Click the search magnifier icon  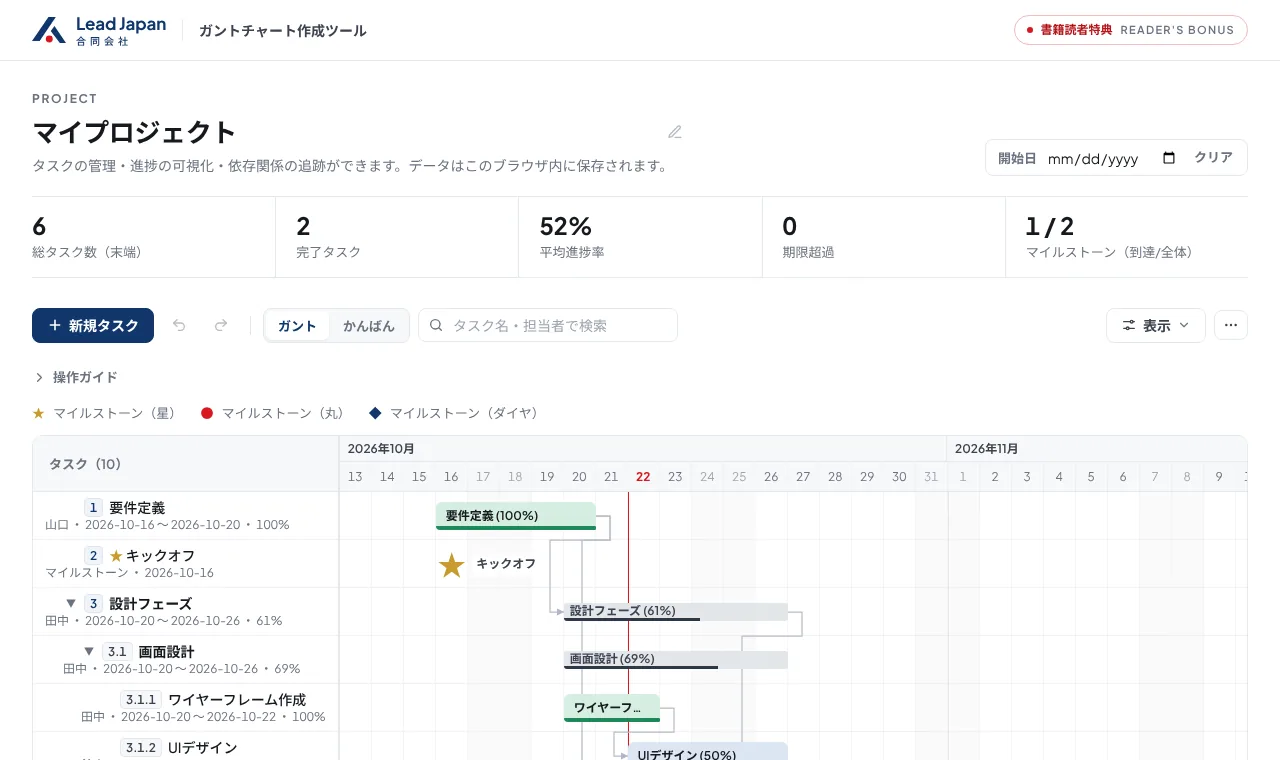(437, 325)
